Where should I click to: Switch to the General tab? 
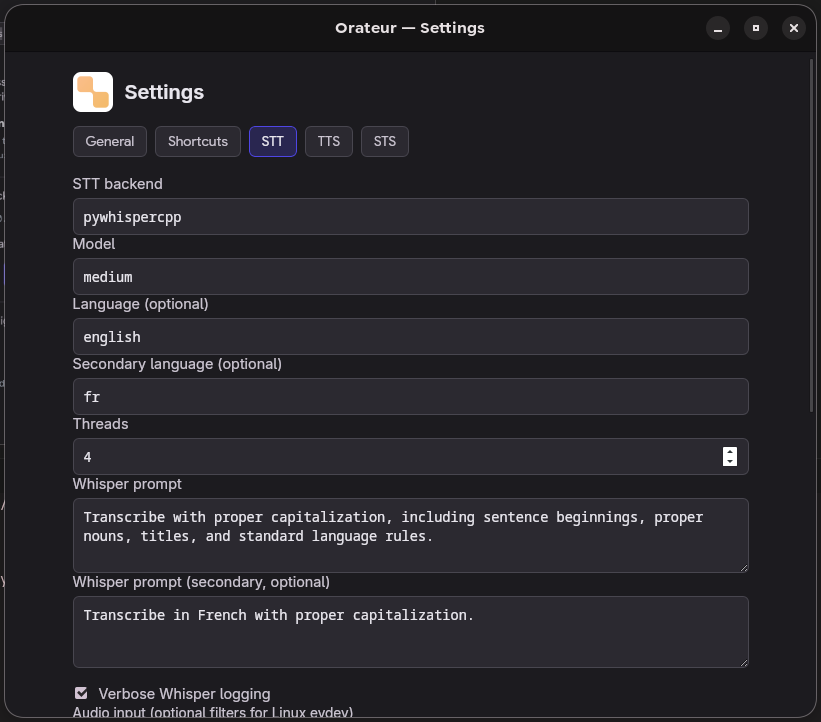click(110, 141)
